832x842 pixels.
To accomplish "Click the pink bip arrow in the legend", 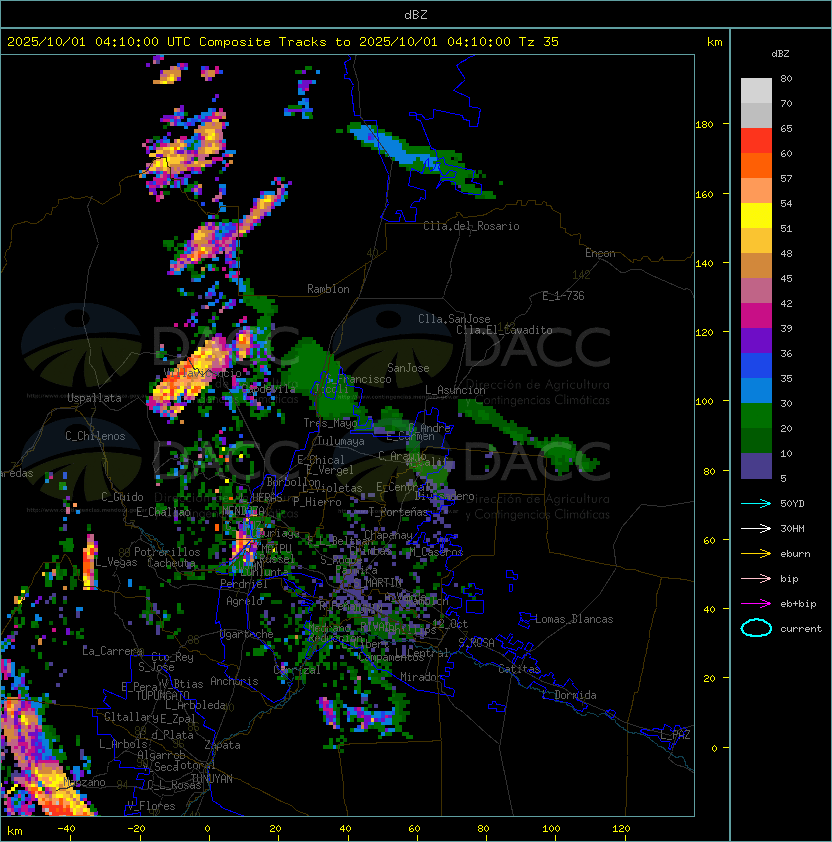I will 756,578.
